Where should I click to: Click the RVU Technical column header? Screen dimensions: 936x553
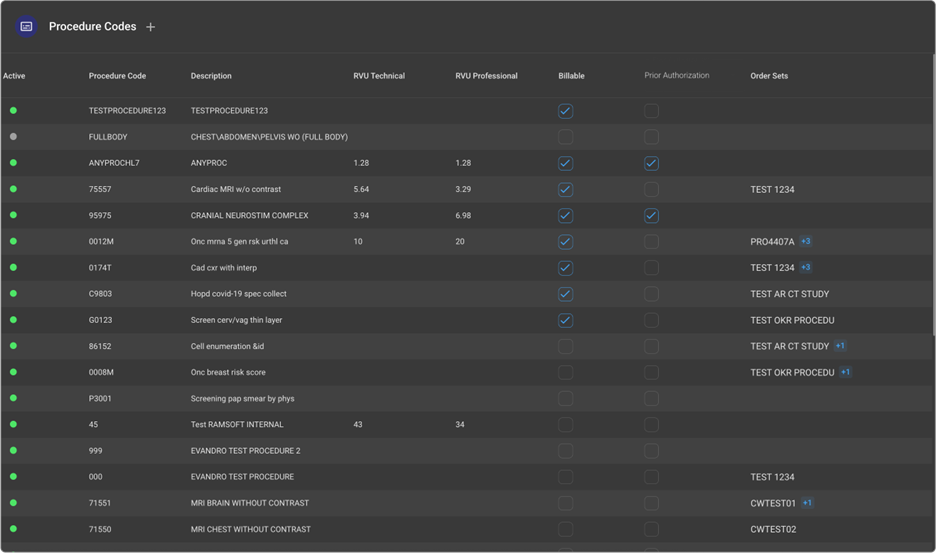pyautogui.click(x=379, y=76)
